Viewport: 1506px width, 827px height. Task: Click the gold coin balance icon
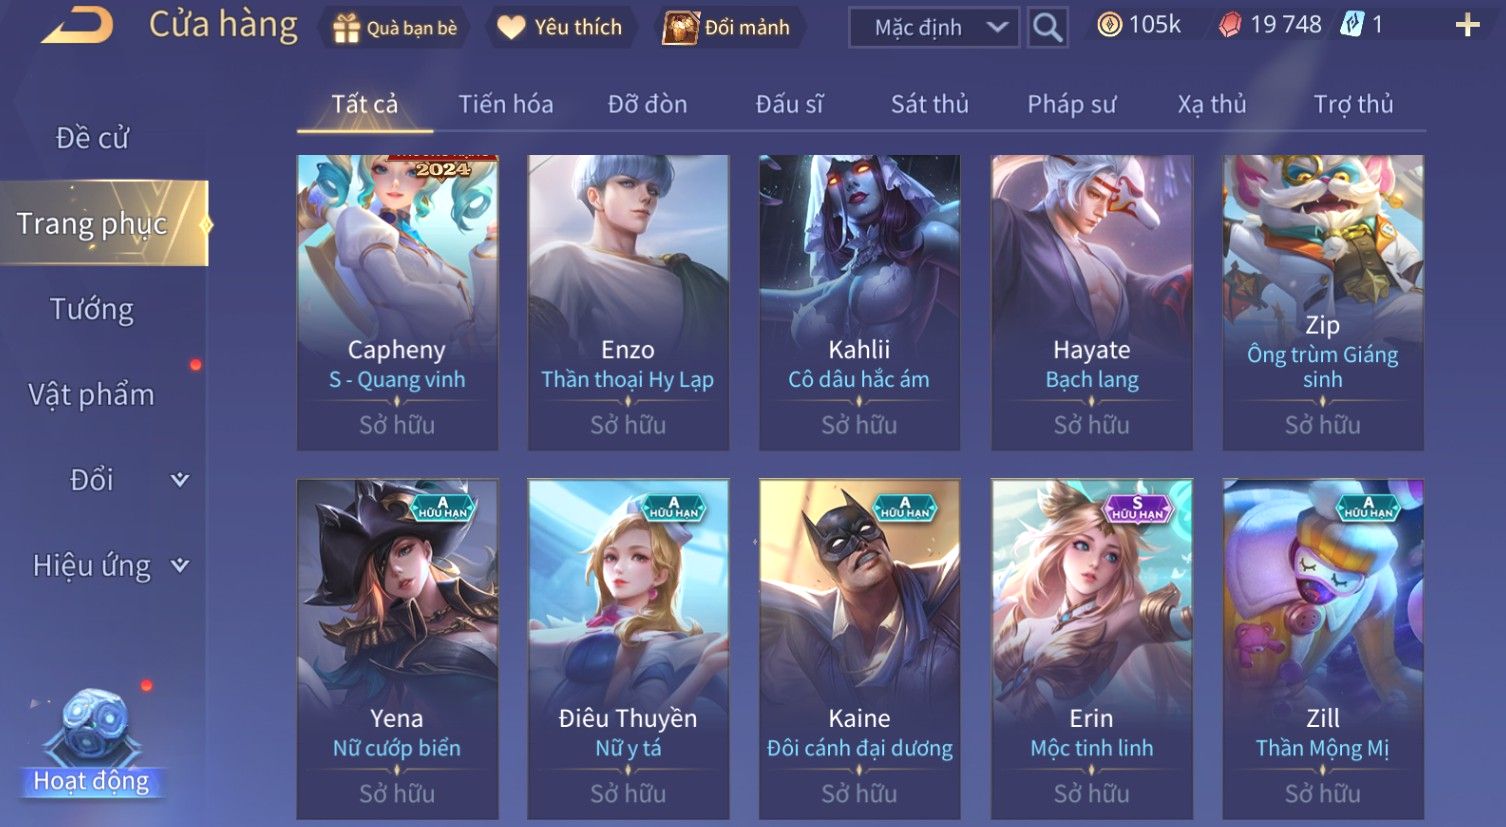coord(1109,25)
